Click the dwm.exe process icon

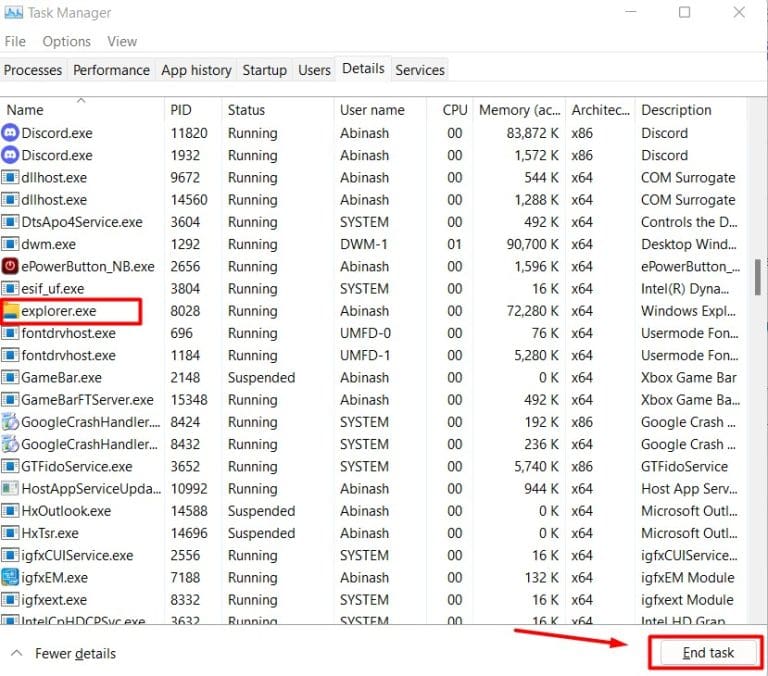tap(11, 244)
